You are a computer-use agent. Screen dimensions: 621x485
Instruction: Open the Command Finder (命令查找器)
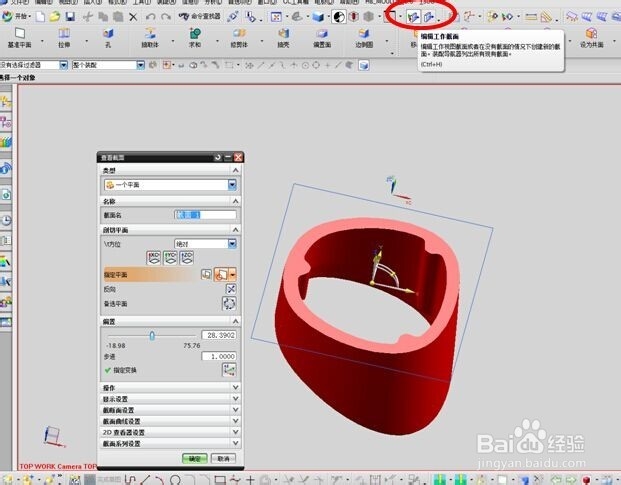pyautogui.click(x=200, y=17)
